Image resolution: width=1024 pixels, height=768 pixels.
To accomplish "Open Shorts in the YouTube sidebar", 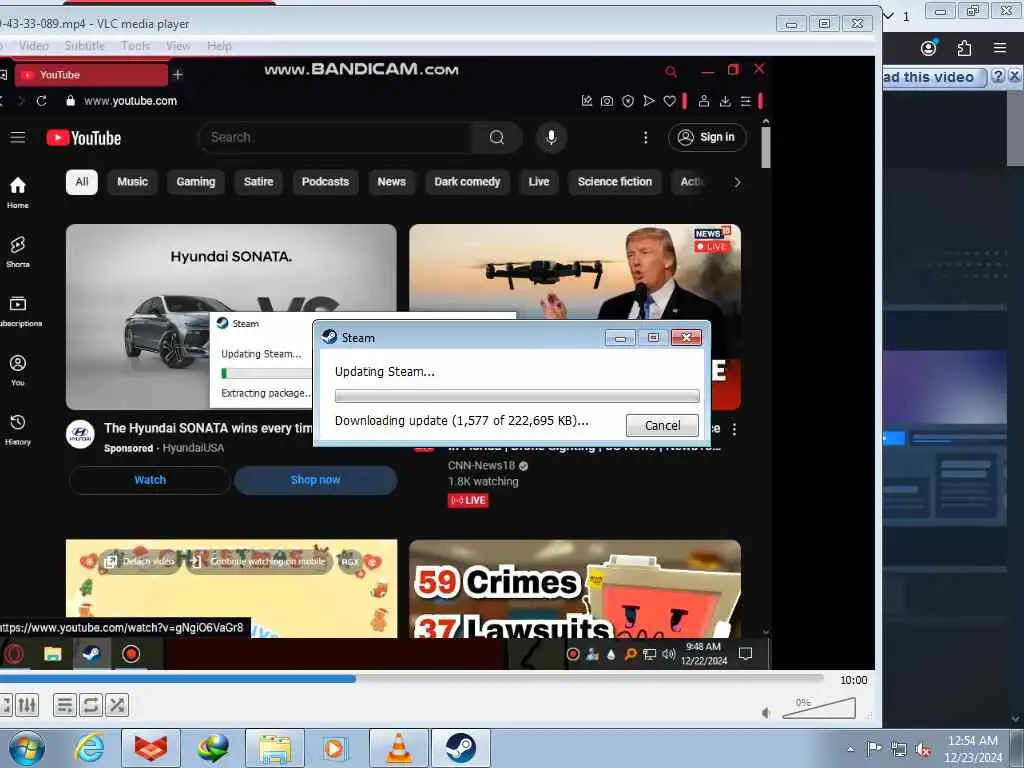I will [18, 252].
